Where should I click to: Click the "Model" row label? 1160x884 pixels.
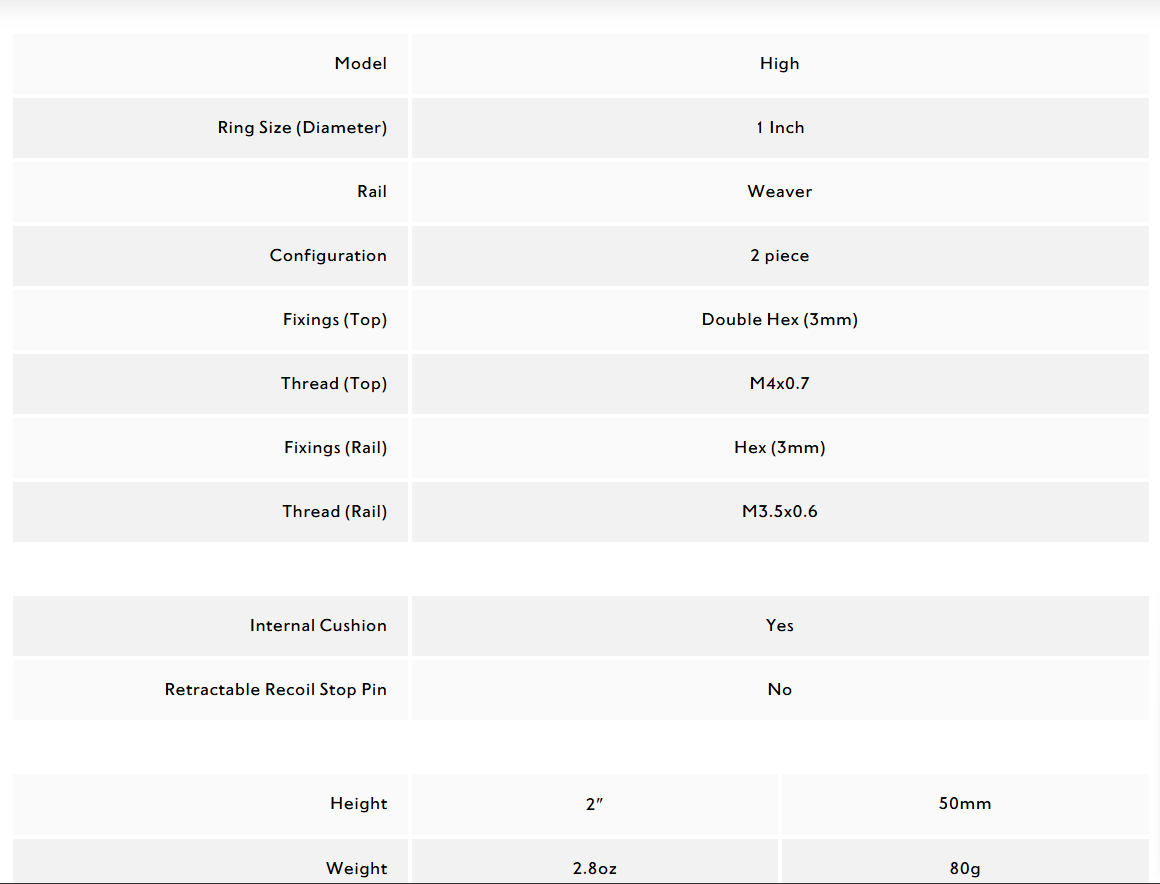pos(360,64)
